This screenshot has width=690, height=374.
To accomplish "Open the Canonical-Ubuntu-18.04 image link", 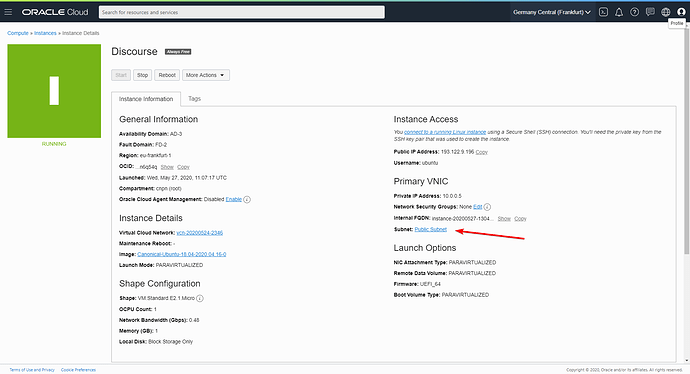I will pyautogui.click(x=182, y=254).
